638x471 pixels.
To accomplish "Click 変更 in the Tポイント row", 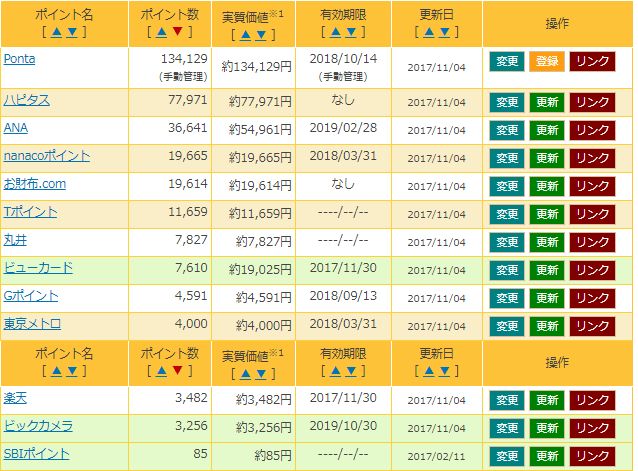I will pos(507,214).
